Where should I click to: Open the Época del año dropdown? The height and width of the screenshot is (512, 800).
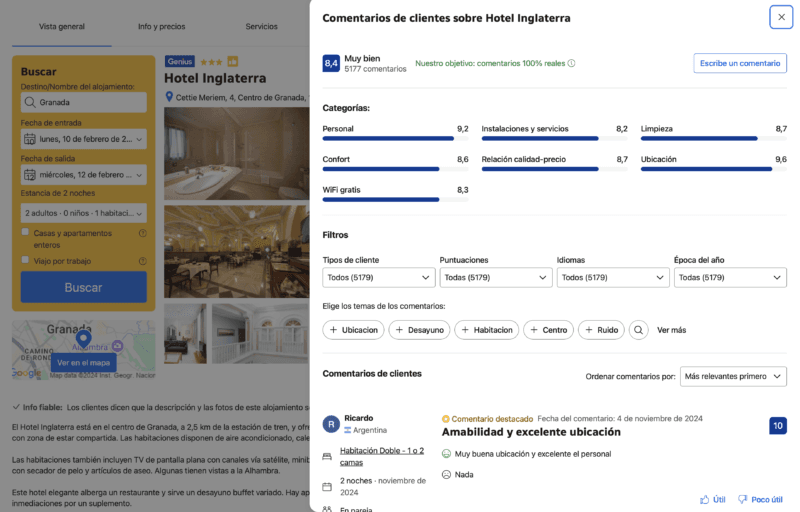[x=730, y=277]
